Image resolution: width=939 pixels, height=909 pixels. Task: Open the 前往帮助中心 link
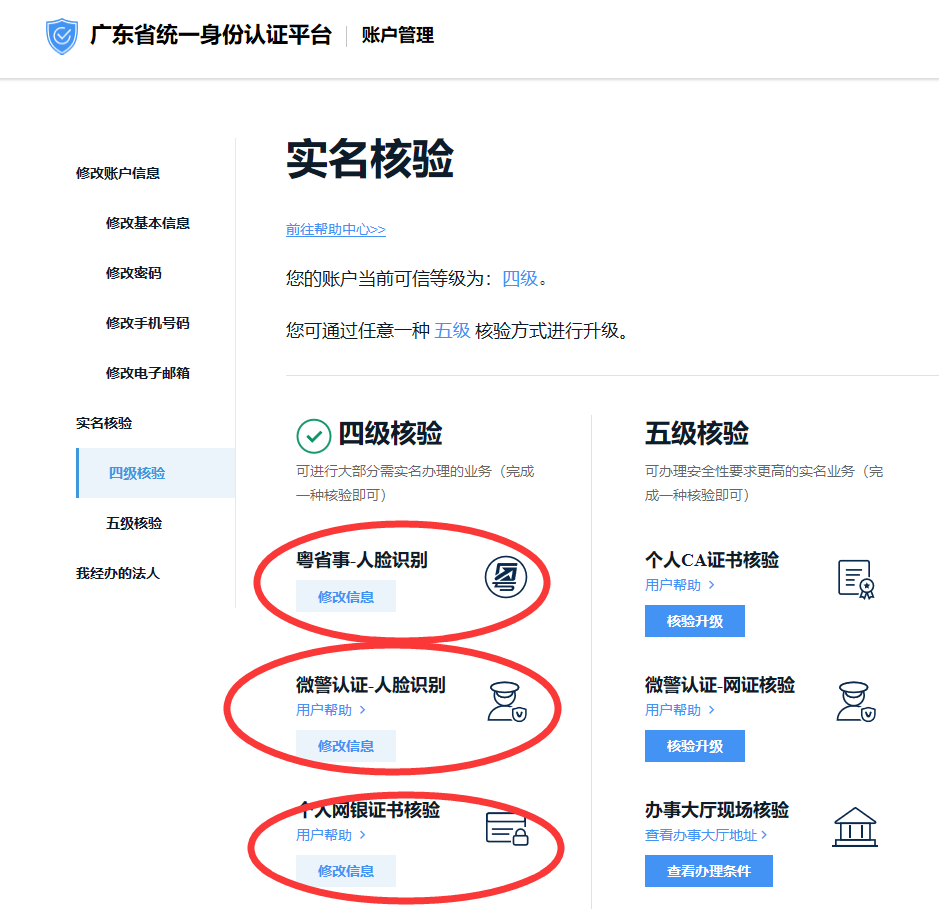[334, 229]
